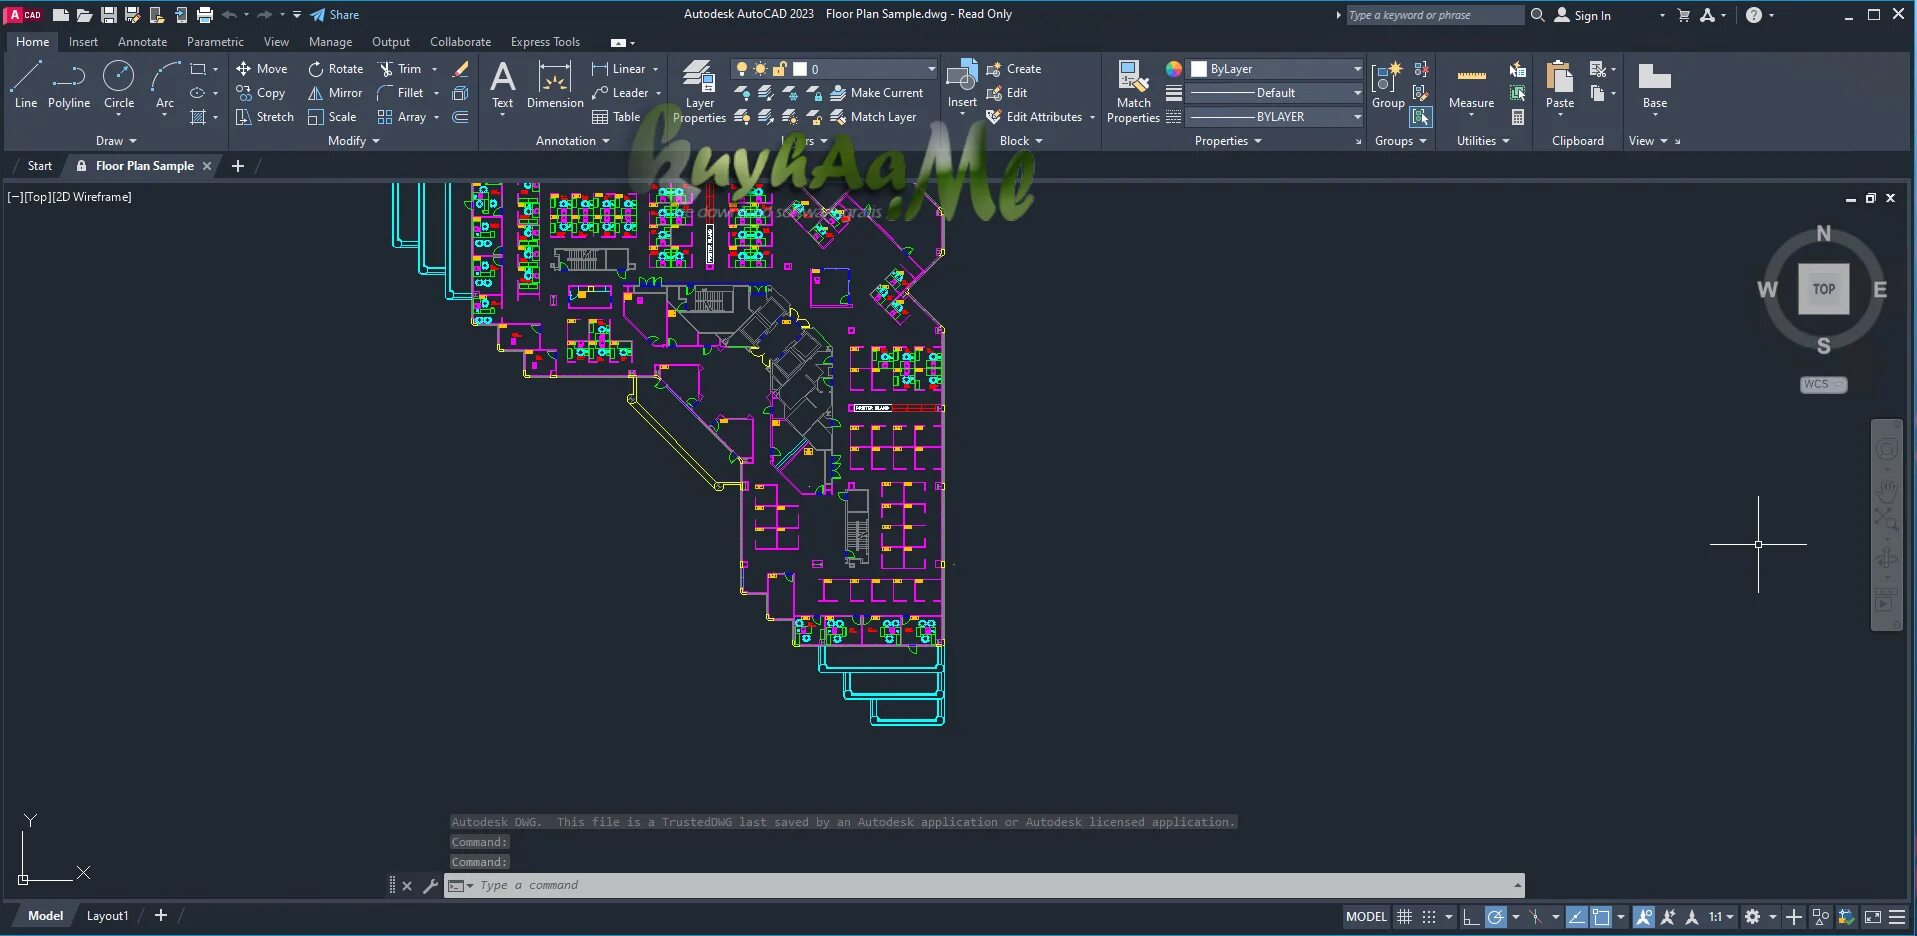Click the Group tool icon
Viewport: 1917px width, 936px height.
(x=1387, y=85)
